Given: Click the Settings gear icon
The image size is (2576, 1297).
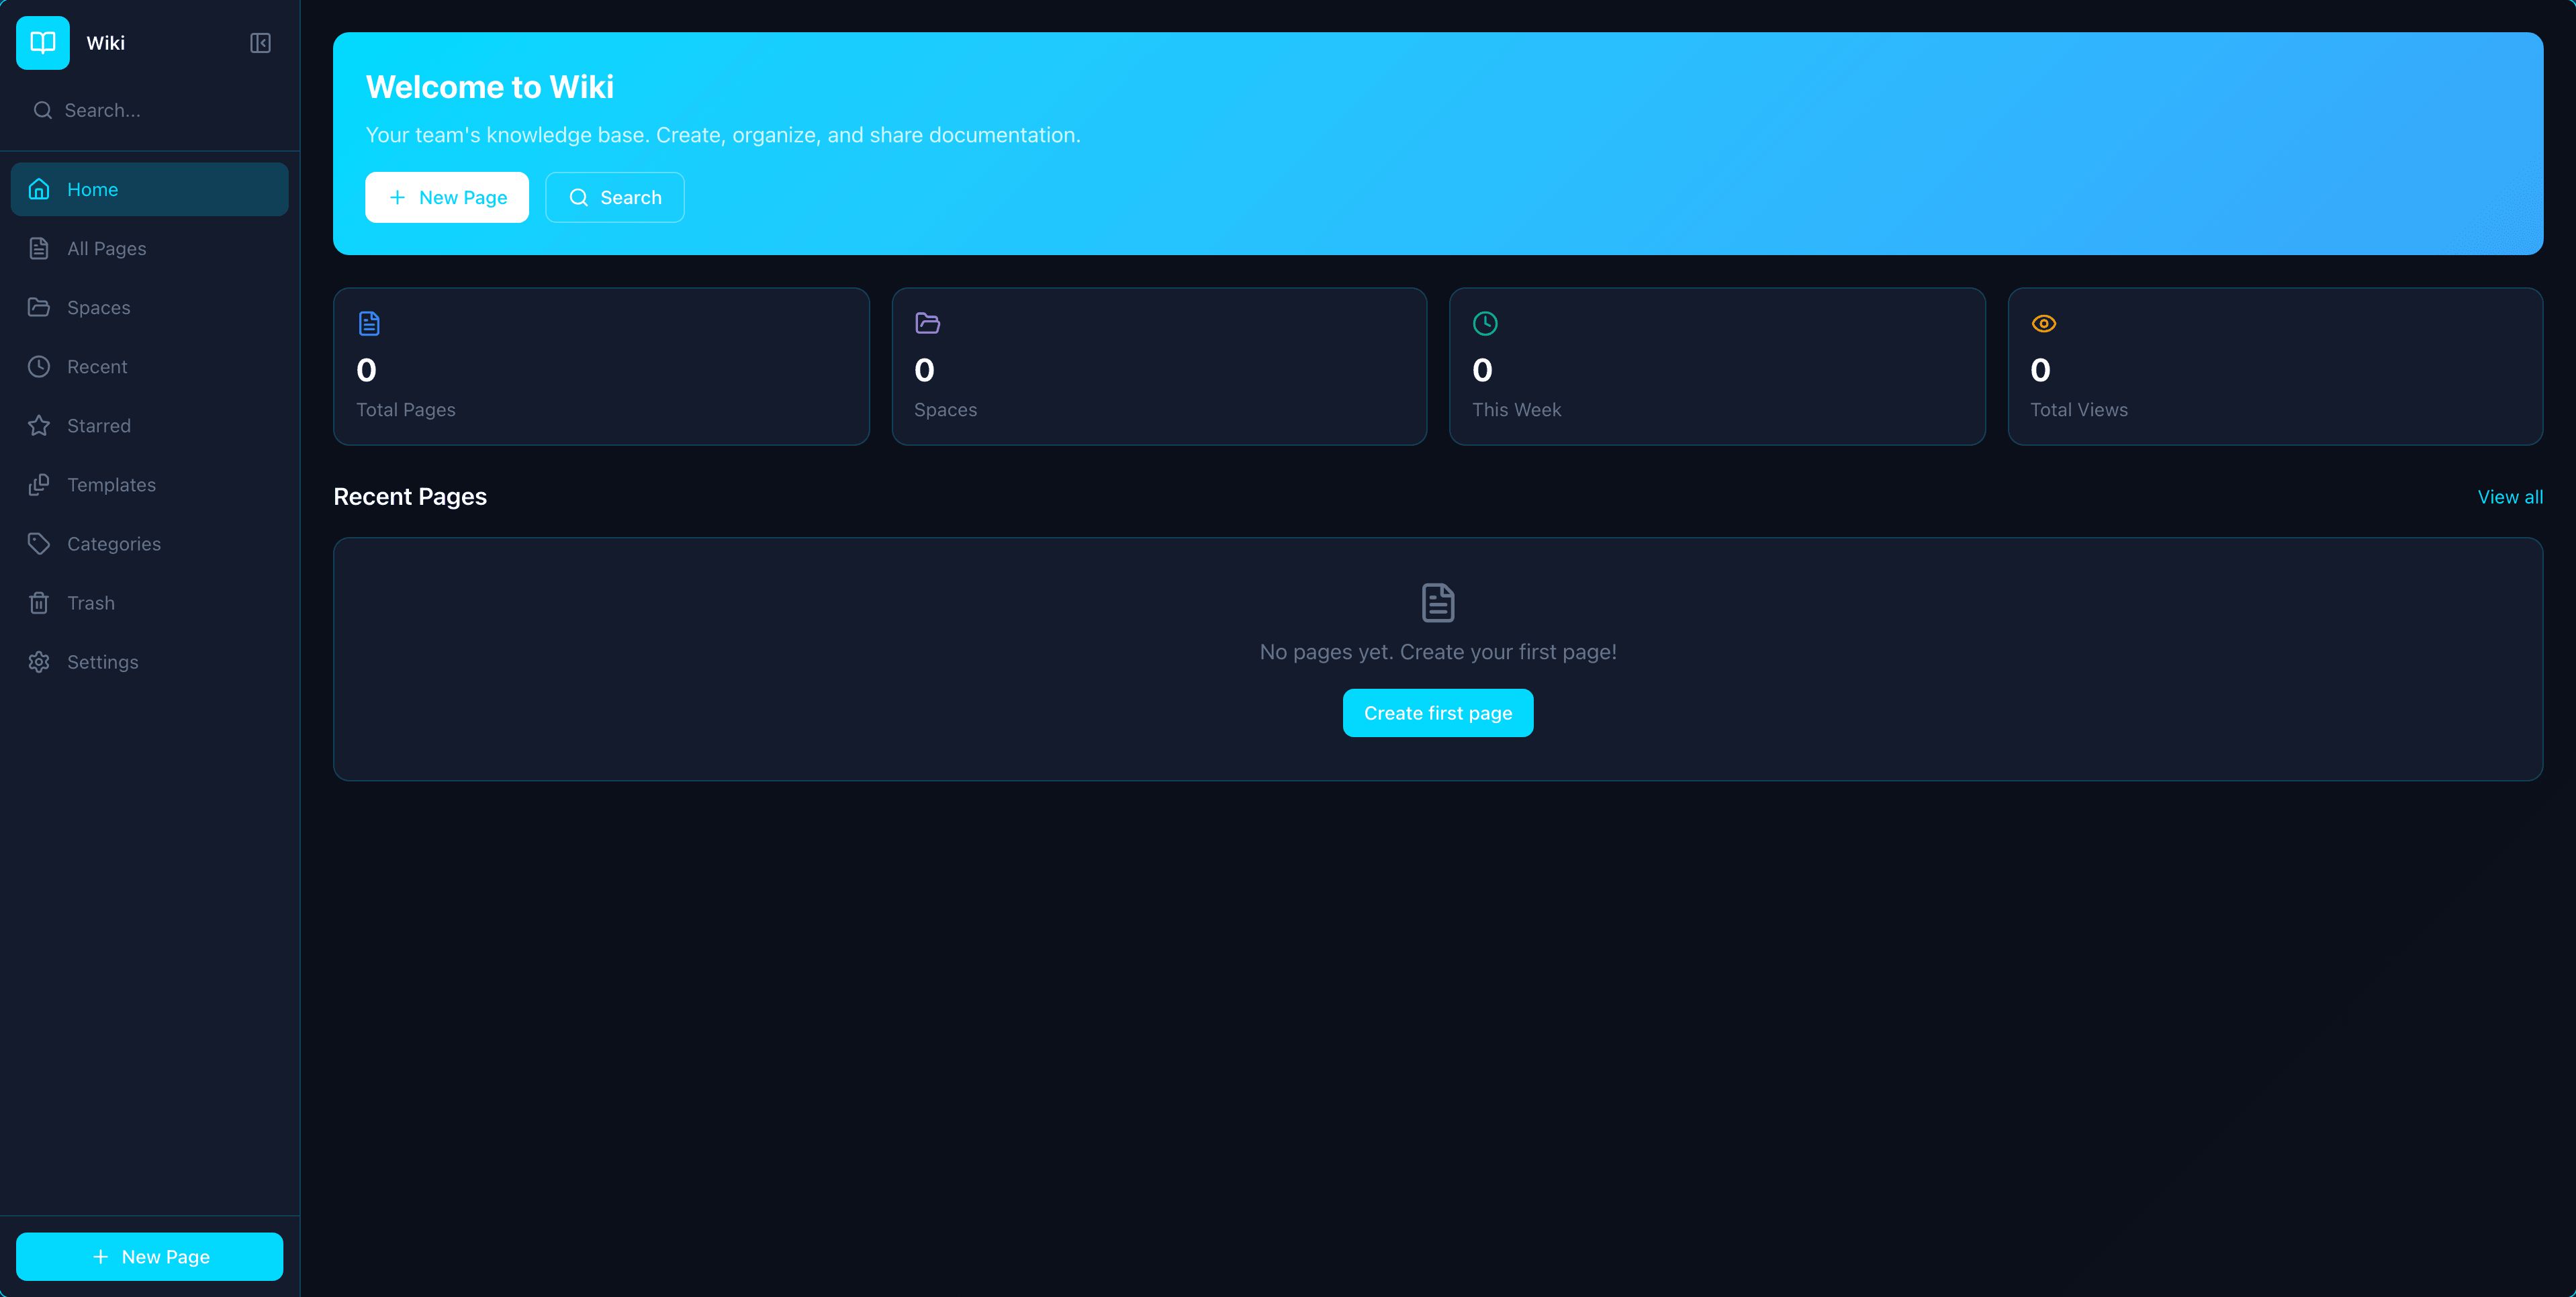Looking at the screenshot, I should click(x=39, y=661).
